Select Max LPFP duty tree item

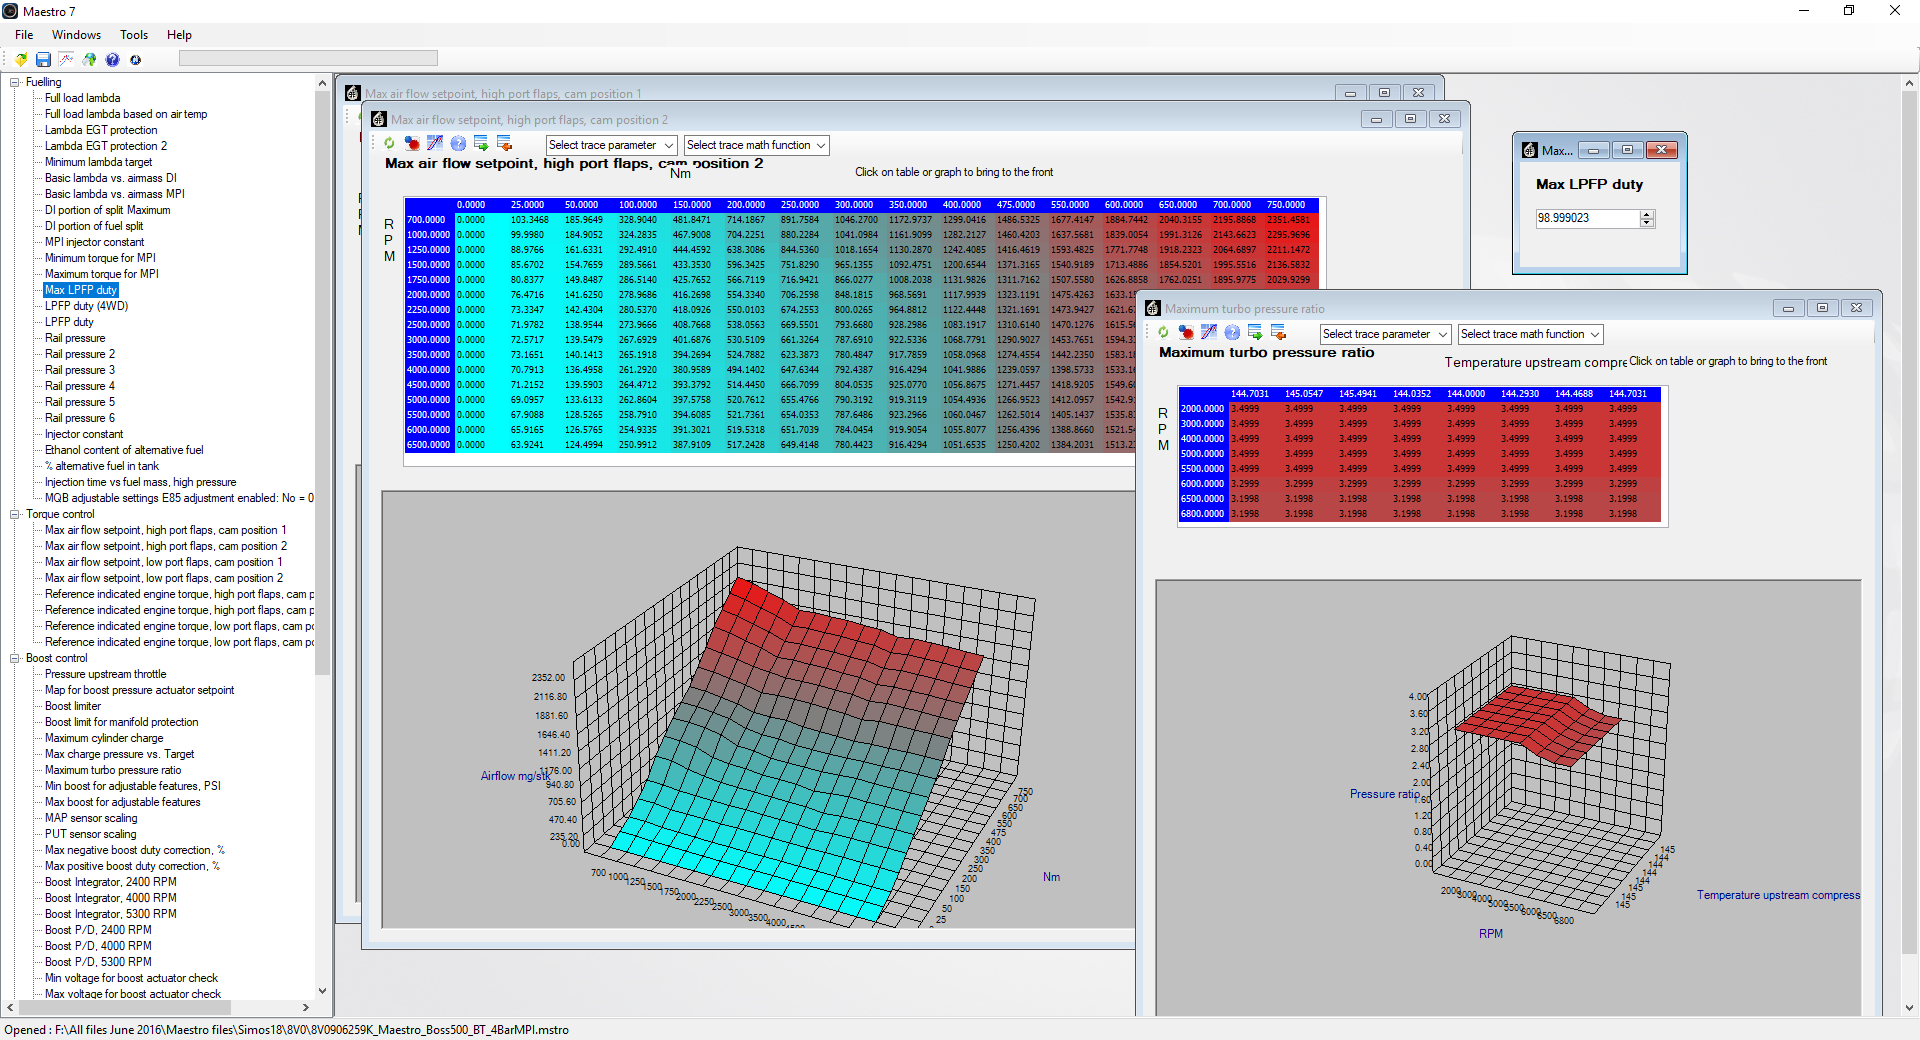coord(81,290)
